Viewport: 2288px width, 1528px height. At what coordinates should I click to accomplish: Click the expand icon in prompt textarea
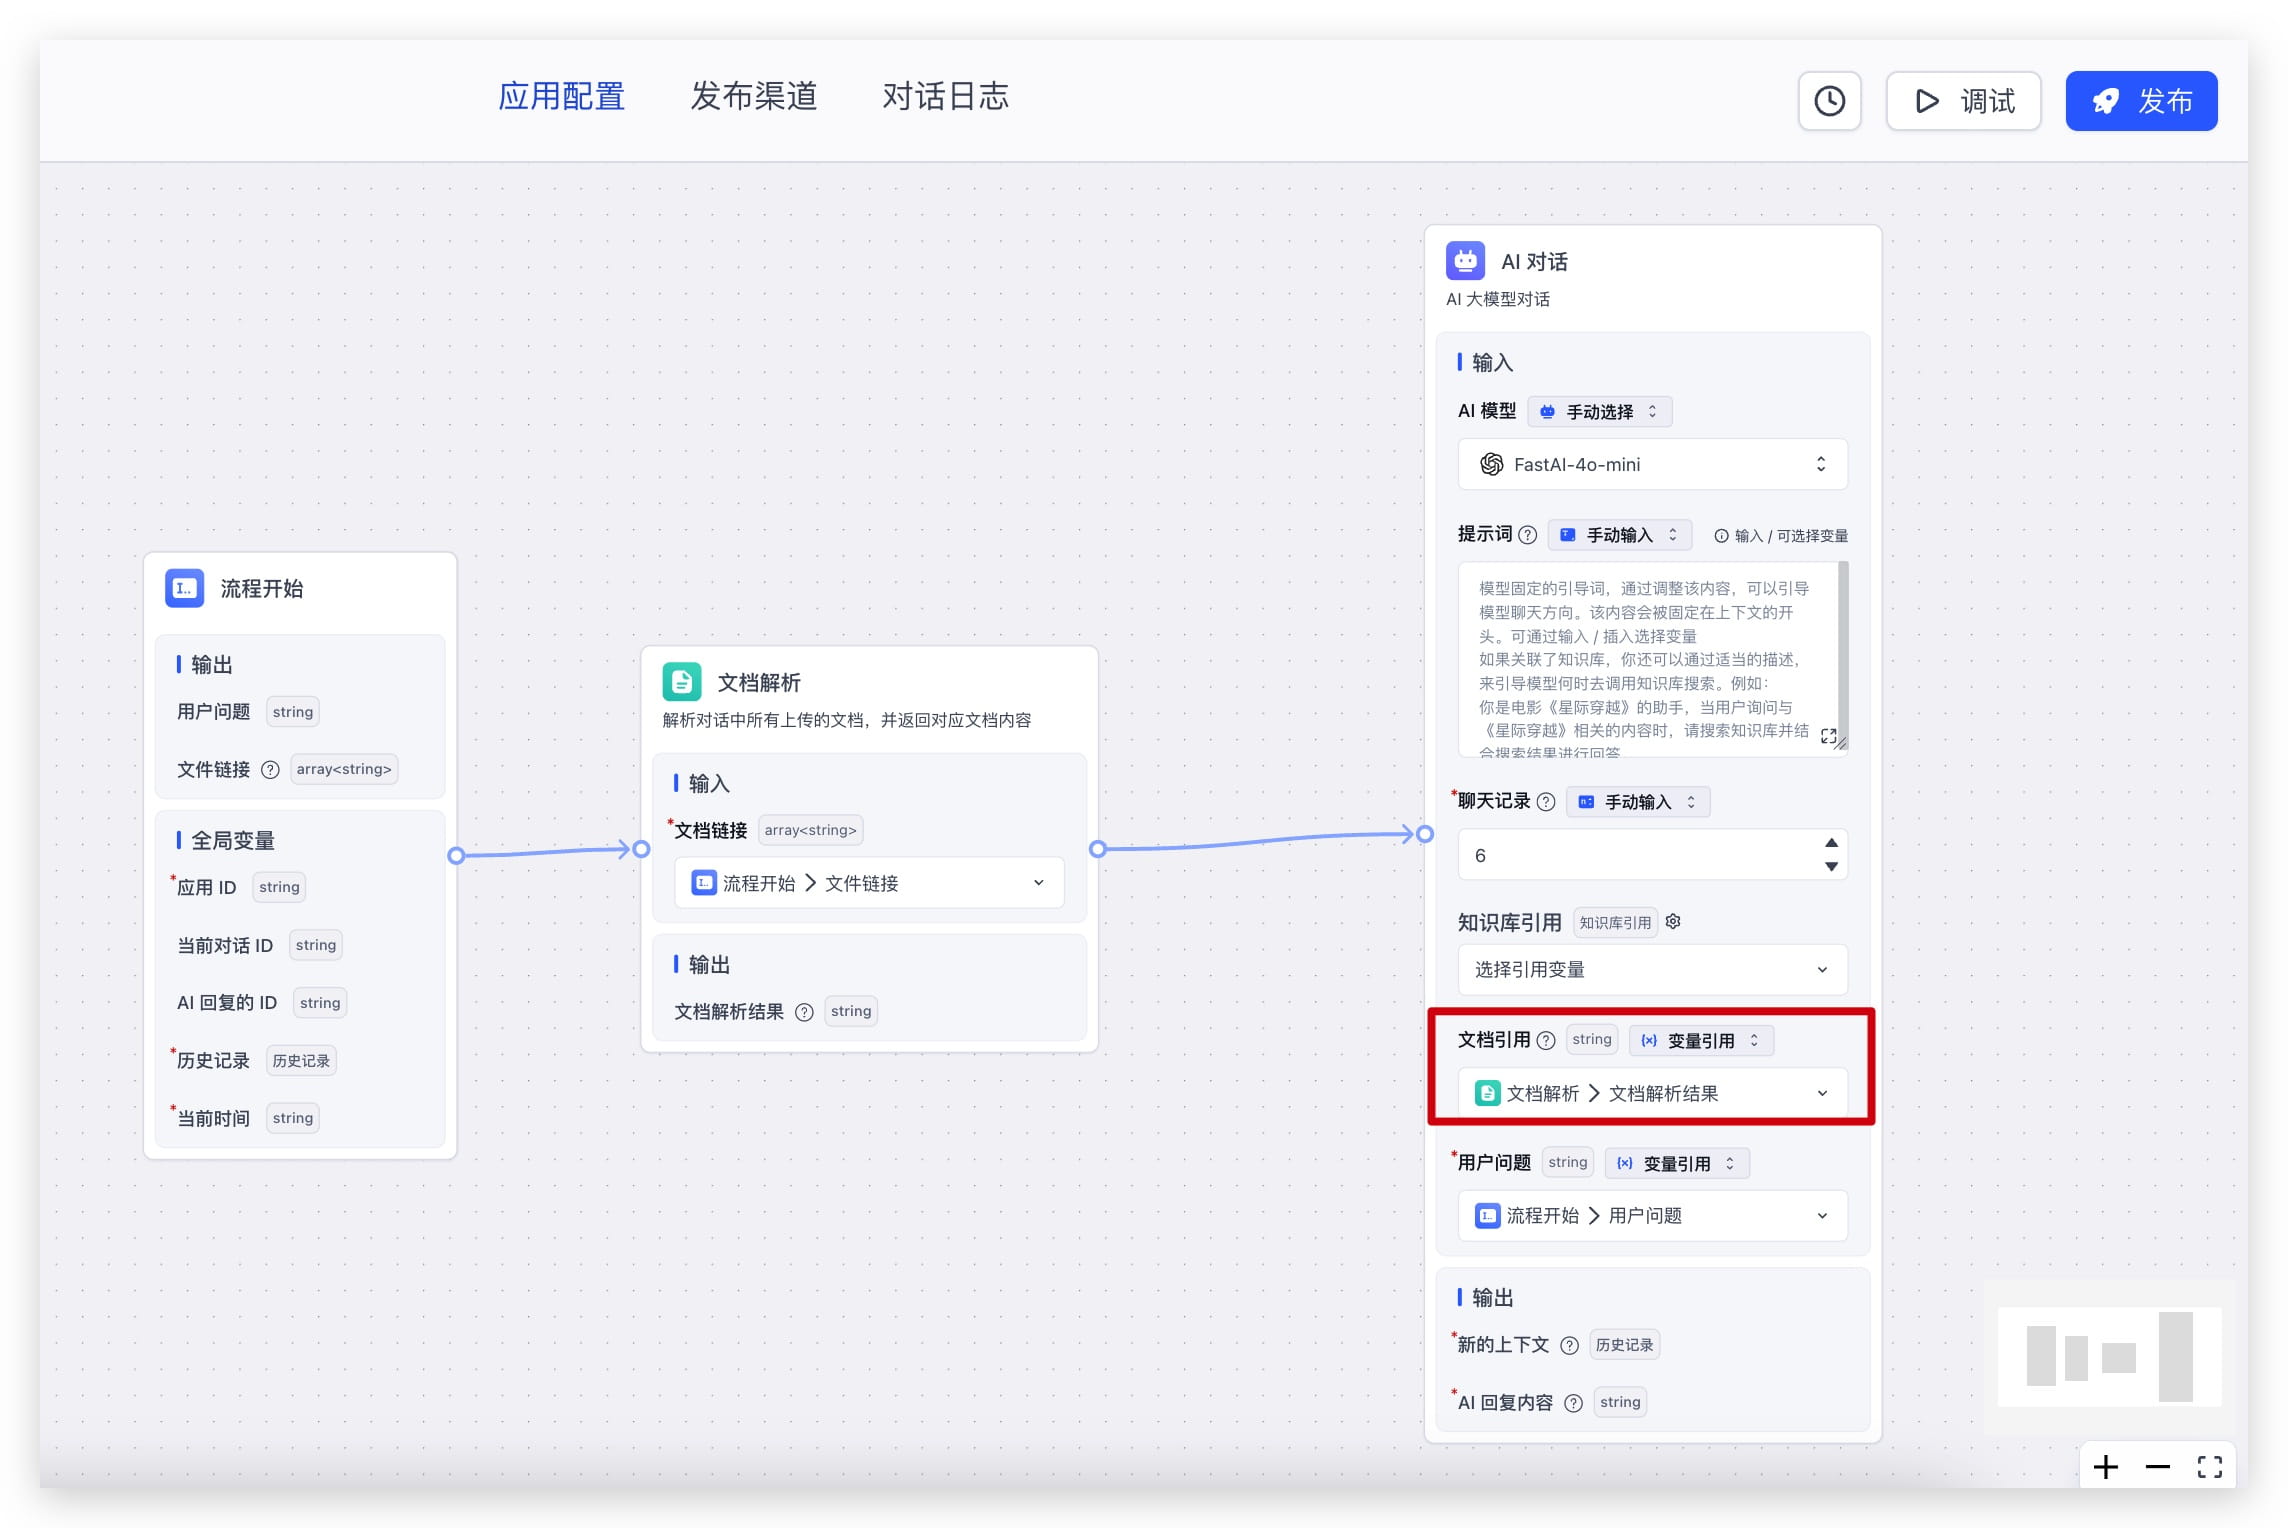(1828, 736)
